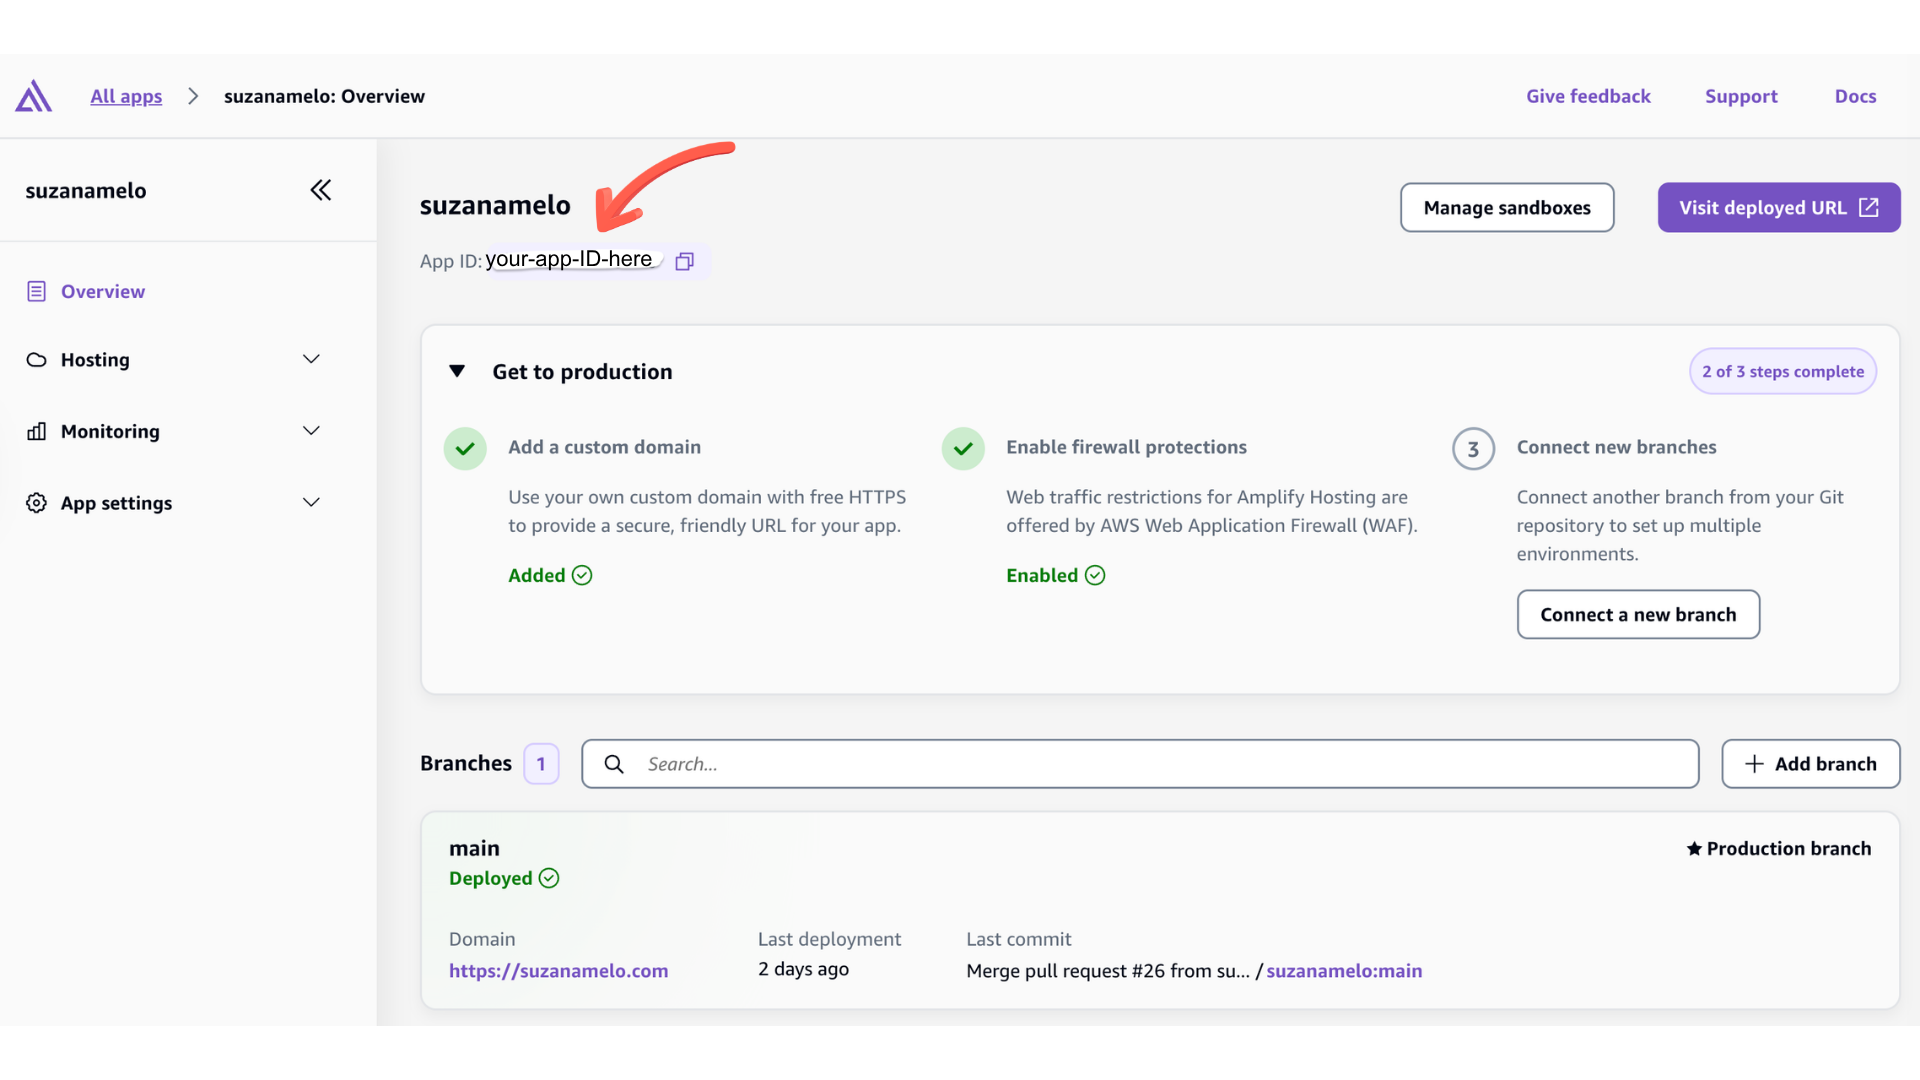
Task: Click the step 3 circle icon
Action: (x=1473, y=449)
